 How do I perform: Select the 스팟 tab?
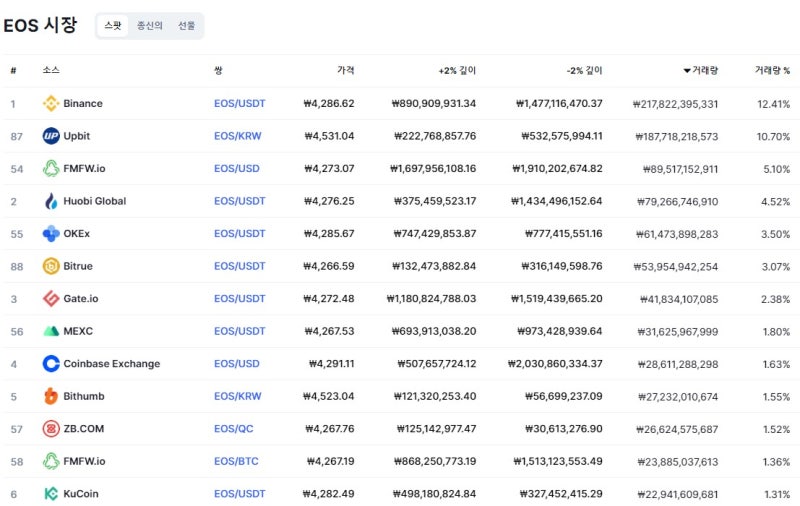113,26
